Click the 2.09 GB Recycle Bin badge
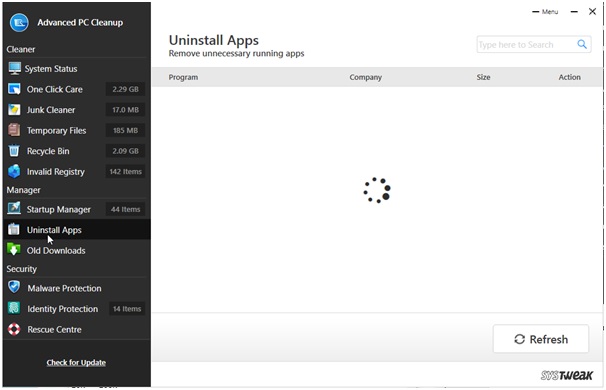 tap(125, 151)
